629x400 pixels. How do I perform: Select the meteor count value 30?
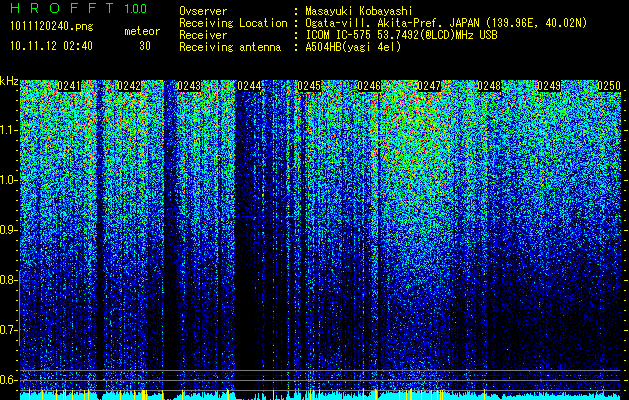[x=145, y=46]
